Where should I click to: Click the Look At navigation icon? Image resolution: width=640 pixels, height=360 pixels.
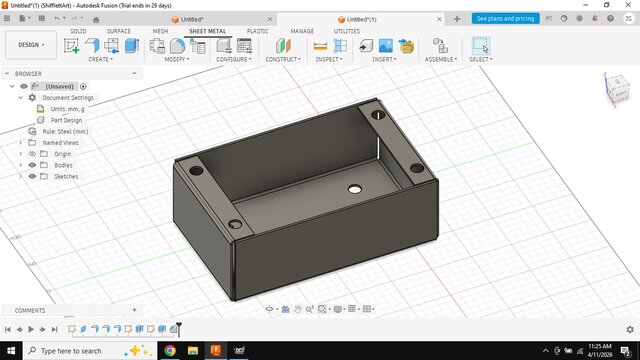tap(285, 309)
